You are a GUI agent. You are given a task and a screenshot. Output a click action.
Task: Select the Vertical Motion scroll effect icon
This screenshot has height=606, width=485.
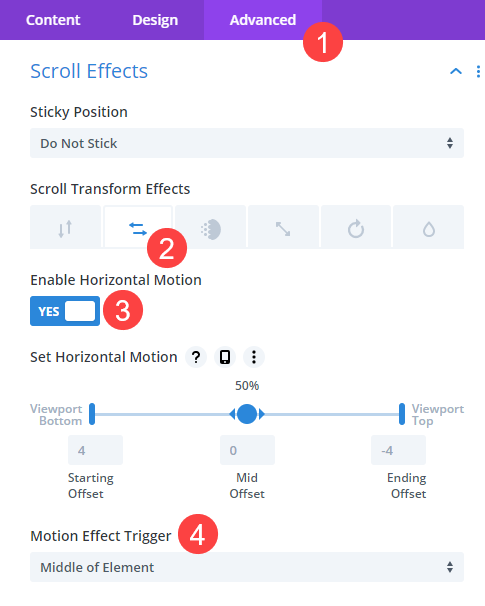pos(65,227)
